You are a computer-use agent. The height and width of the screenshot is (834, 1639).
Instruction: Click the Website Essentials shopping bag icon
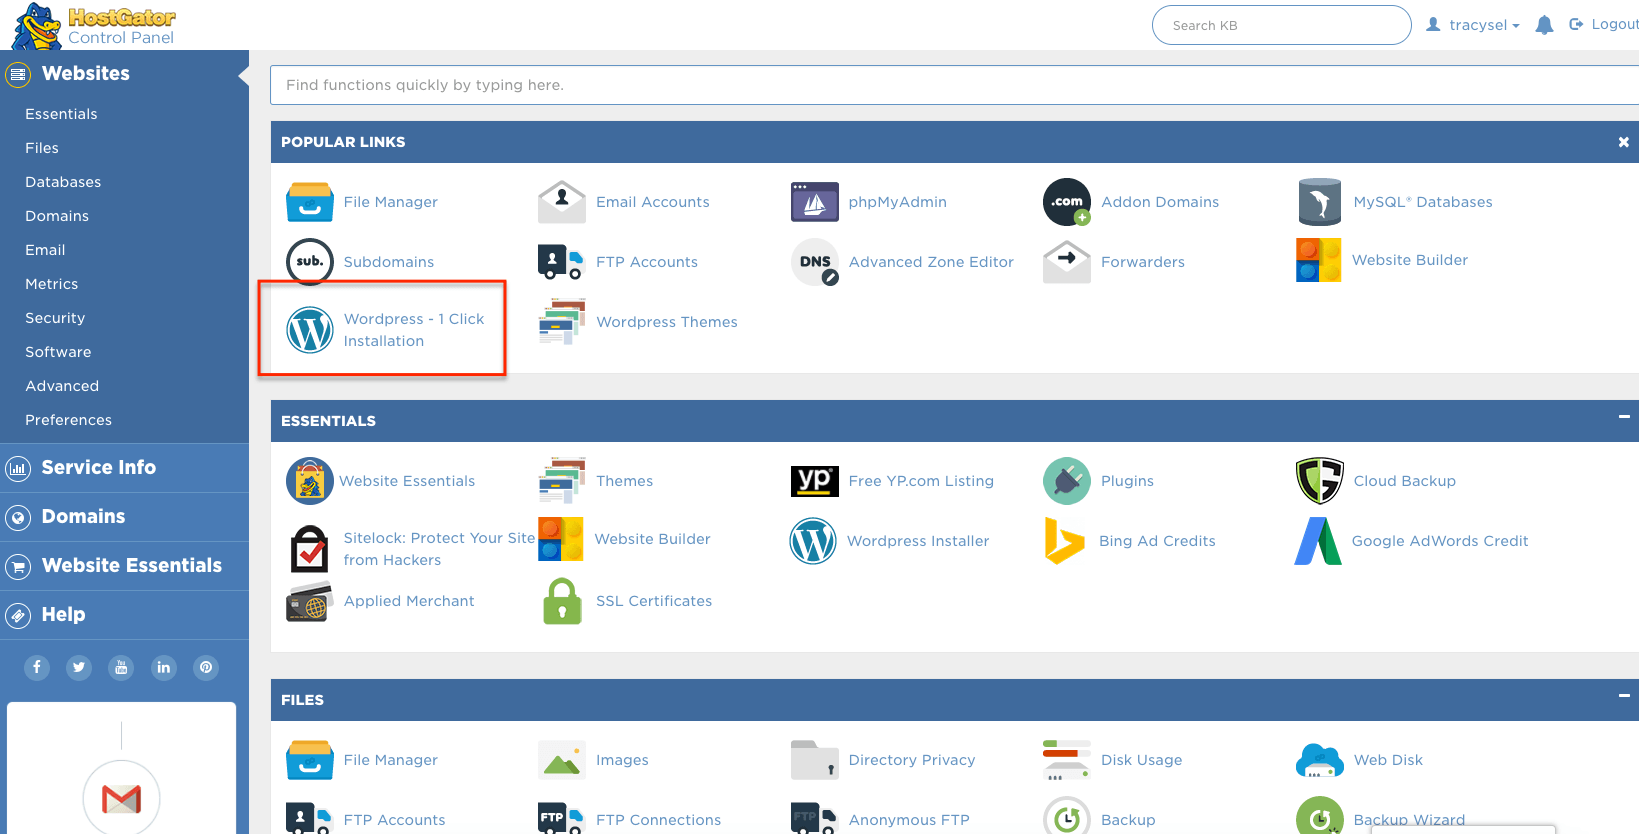click(x=310, y=481)
